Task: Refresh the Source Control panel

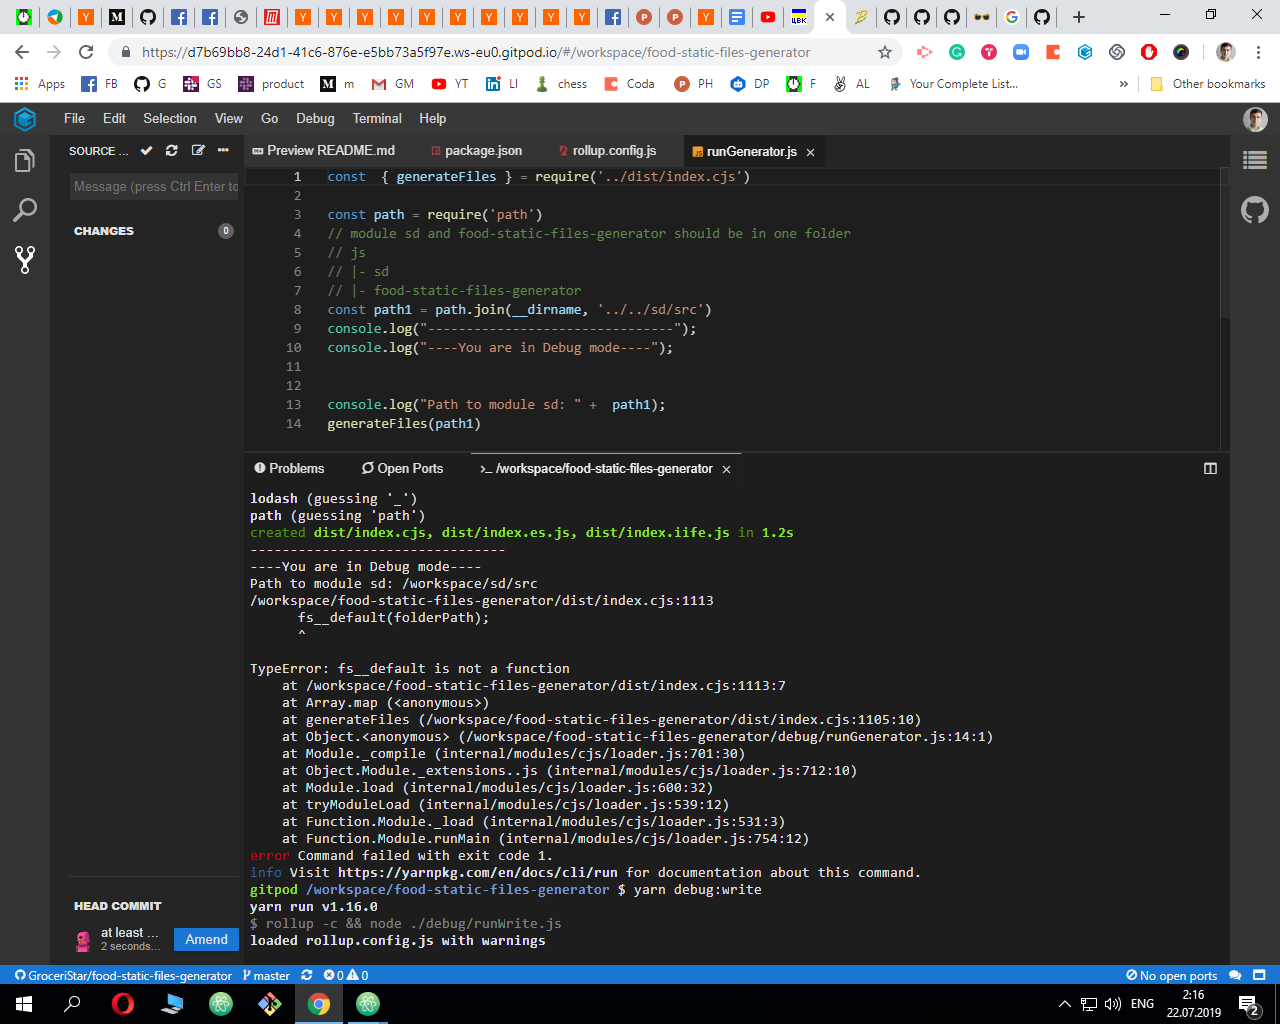Action: pos(170,150)
